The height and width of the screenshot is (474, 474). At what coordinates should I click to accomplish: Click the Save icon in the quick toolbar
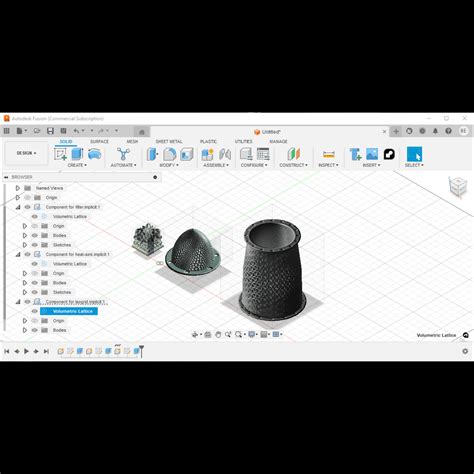[x=50, y=131]
